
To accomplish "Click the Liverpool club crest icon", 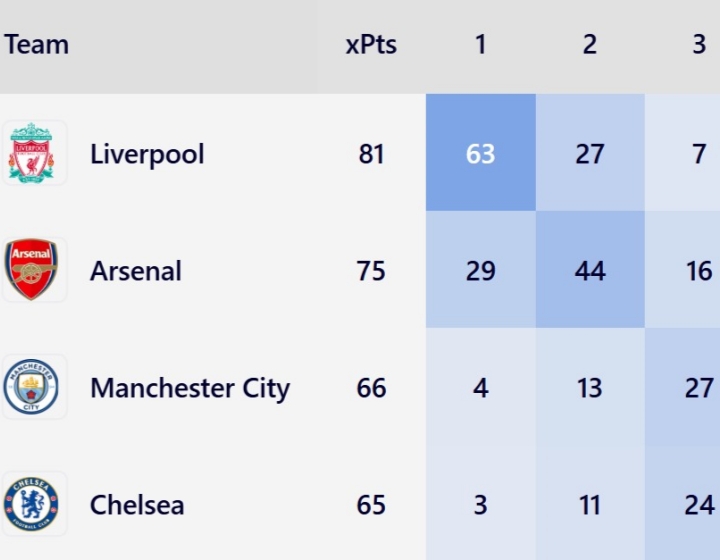I will pyautogui.click(x=33, y=153).
